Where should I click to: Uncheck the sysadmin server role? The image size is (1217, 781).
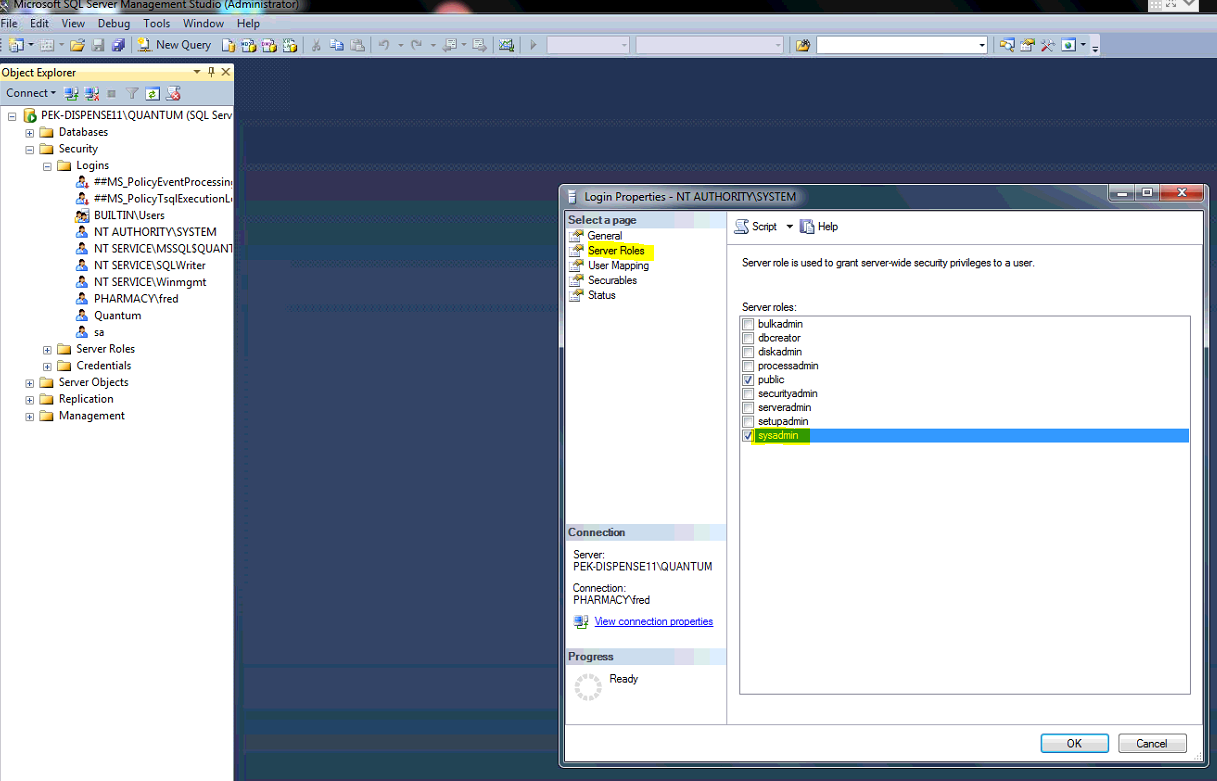(748, 436)
